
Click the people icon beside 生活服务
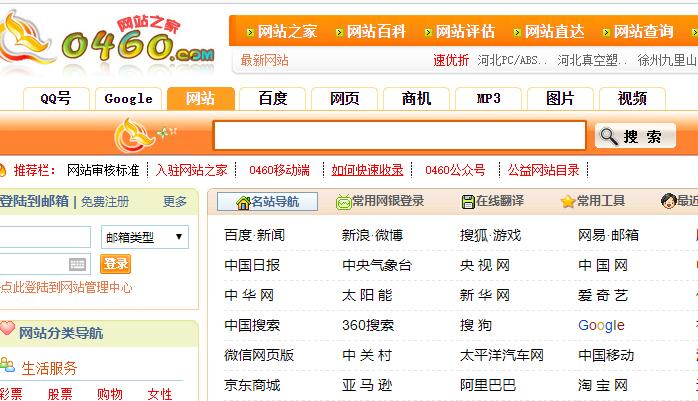(x=8, y=366)
